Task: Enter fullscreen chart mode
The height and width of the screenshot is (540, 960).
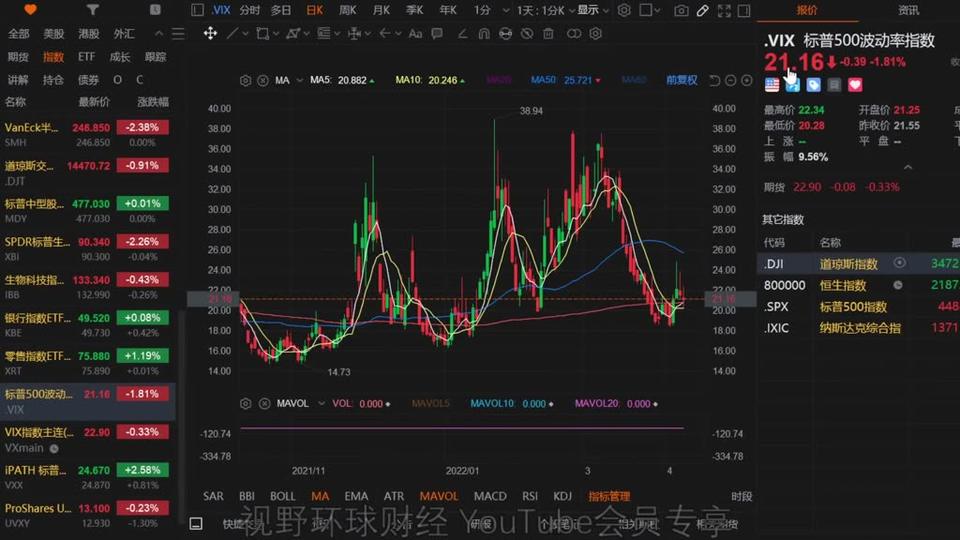Action: [724, 10]
